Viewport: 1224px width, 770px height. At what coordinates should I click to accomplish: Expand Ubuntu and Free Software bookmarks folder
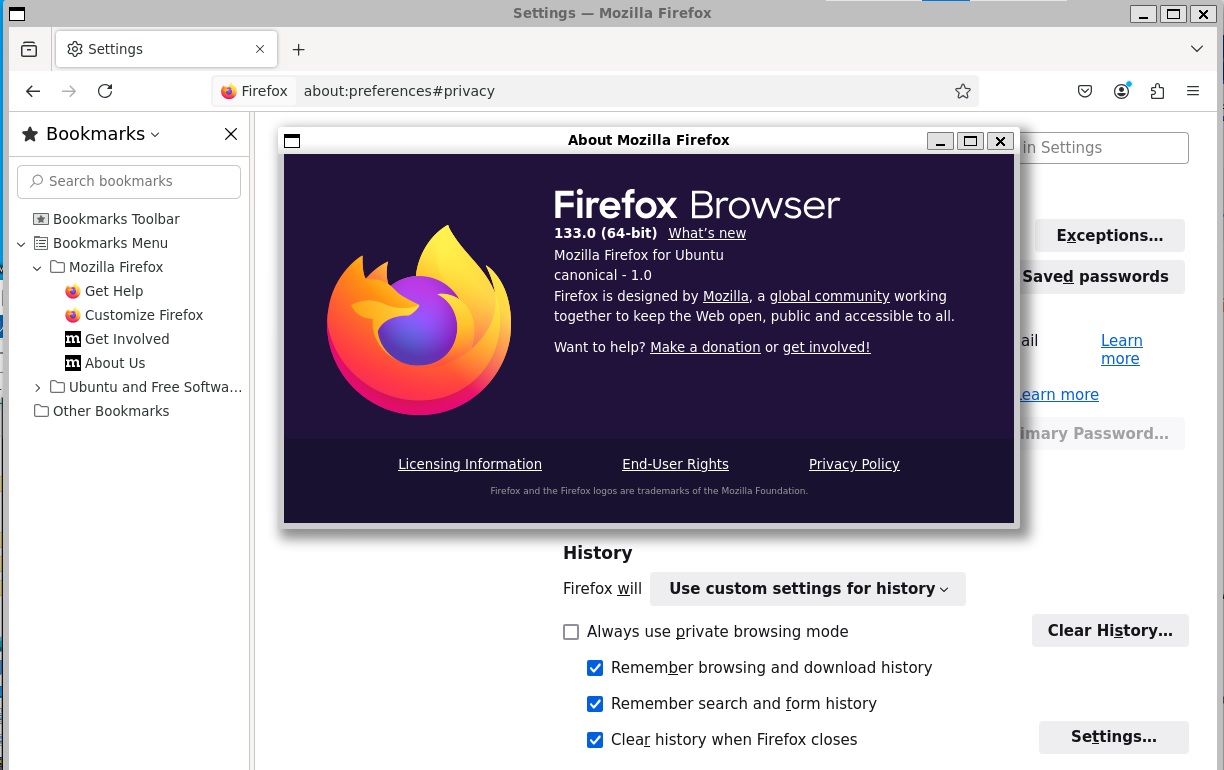pyautogui.click(x=38, y=387)
